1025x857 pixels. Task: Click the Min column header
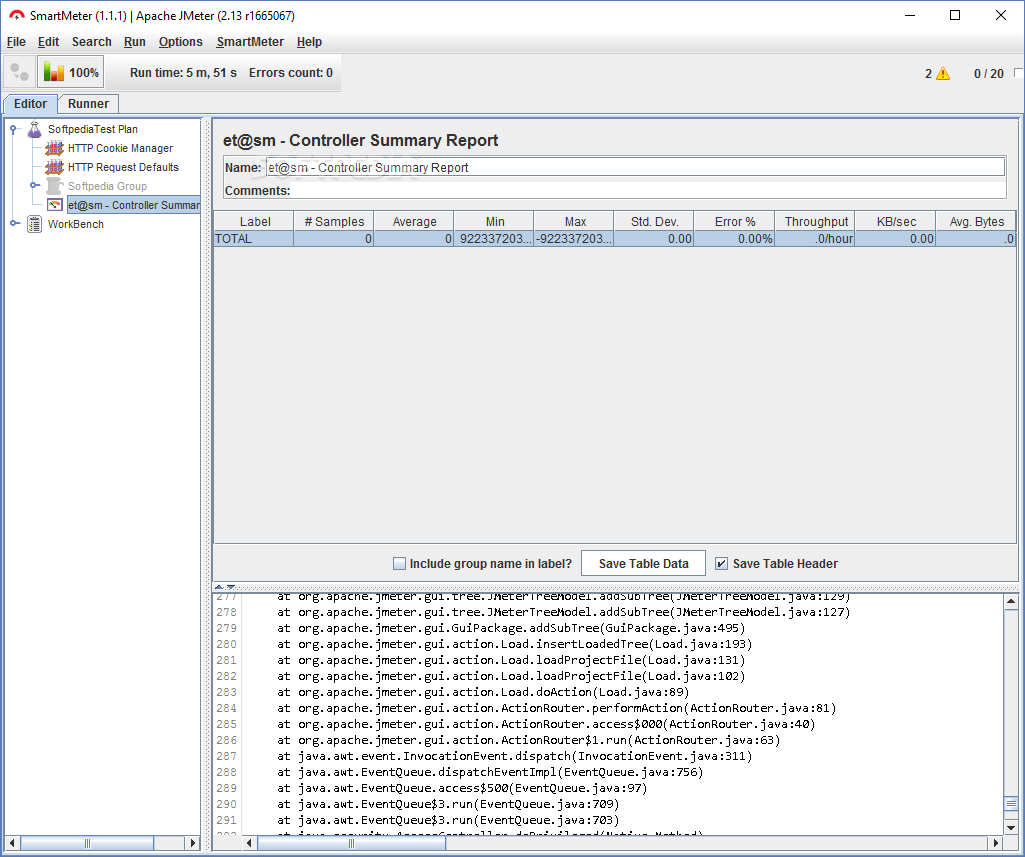(495, 222)
